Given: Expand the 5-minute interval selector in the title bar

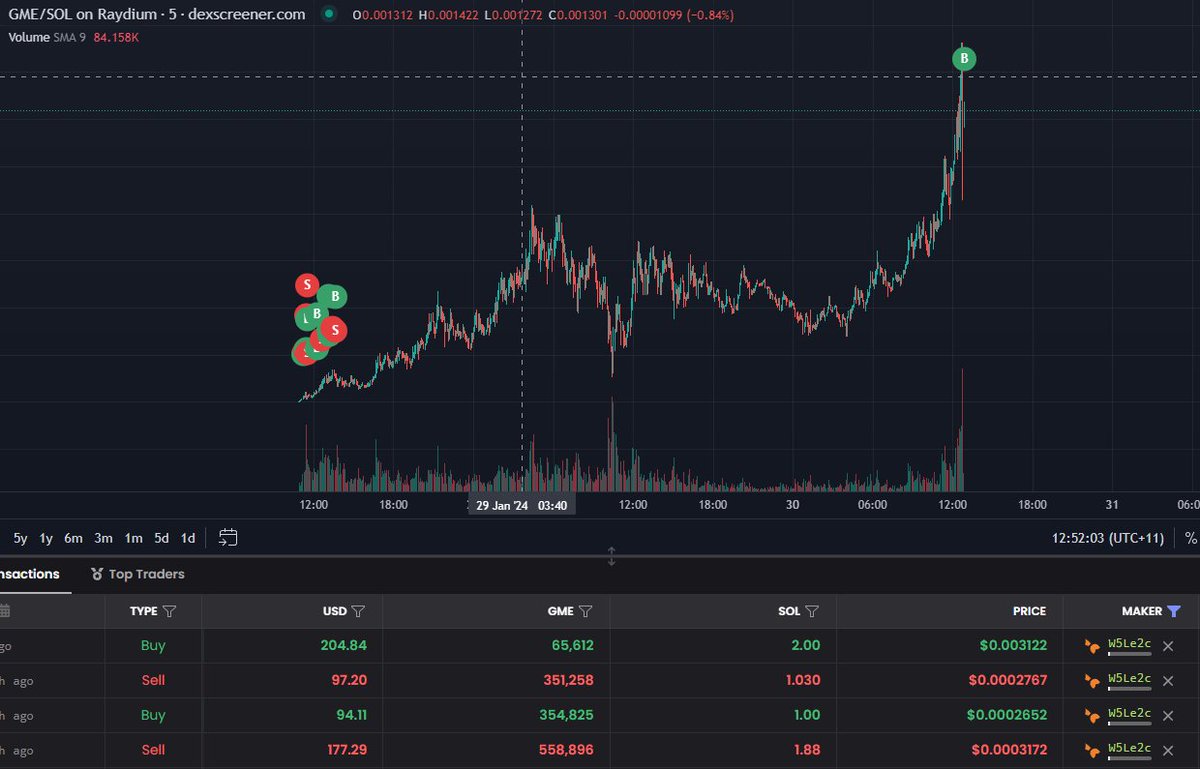Looking at the screenshot, I should [170, 14].
